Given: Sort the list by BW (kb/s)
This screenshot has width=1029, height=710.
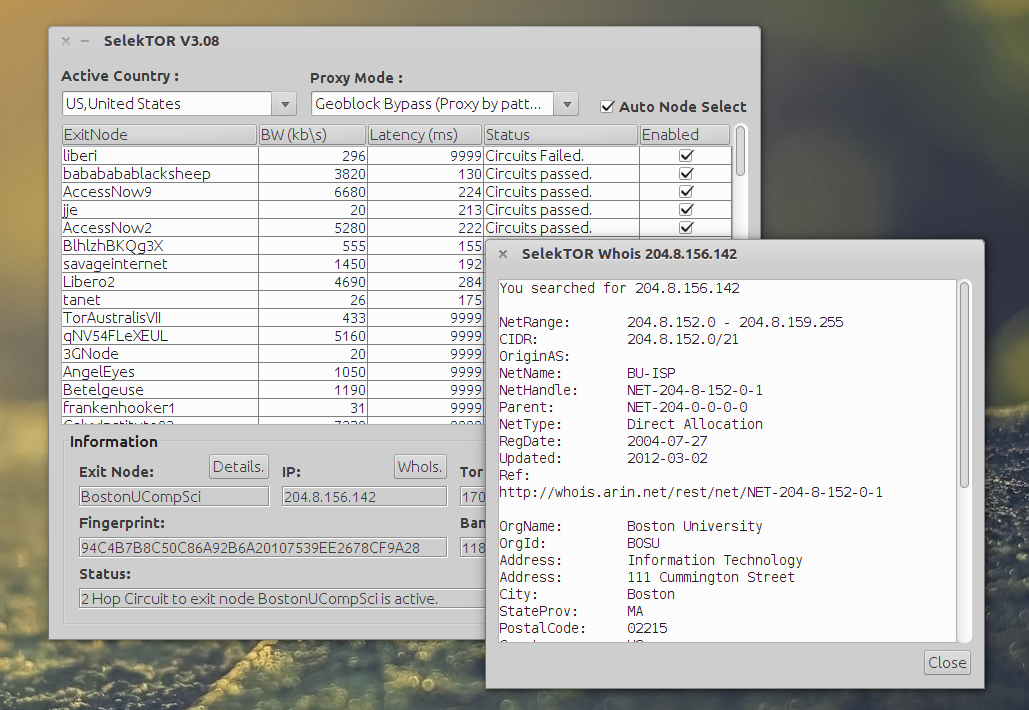Looking at the screenshot, I should point(312,133).
